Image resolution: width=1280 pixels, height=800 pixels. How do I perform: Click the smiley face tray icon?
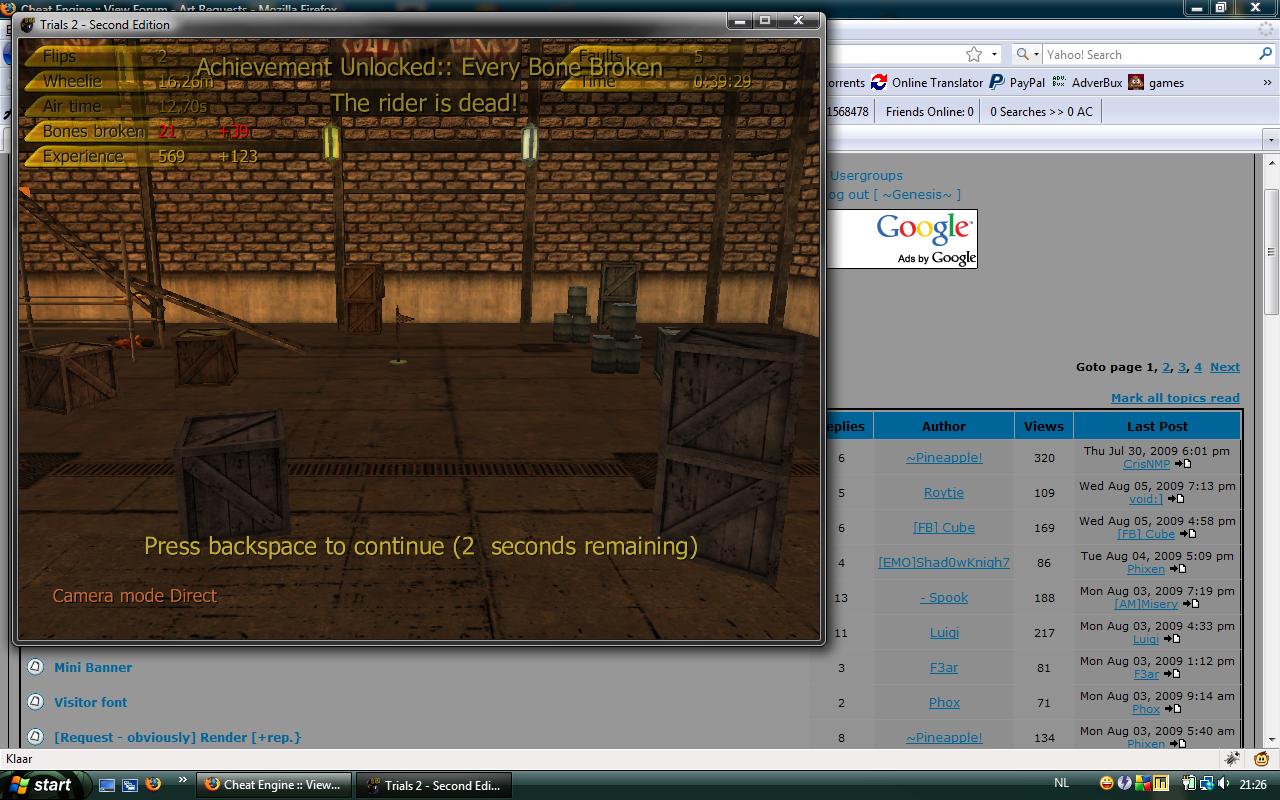tap(1107, 784)
